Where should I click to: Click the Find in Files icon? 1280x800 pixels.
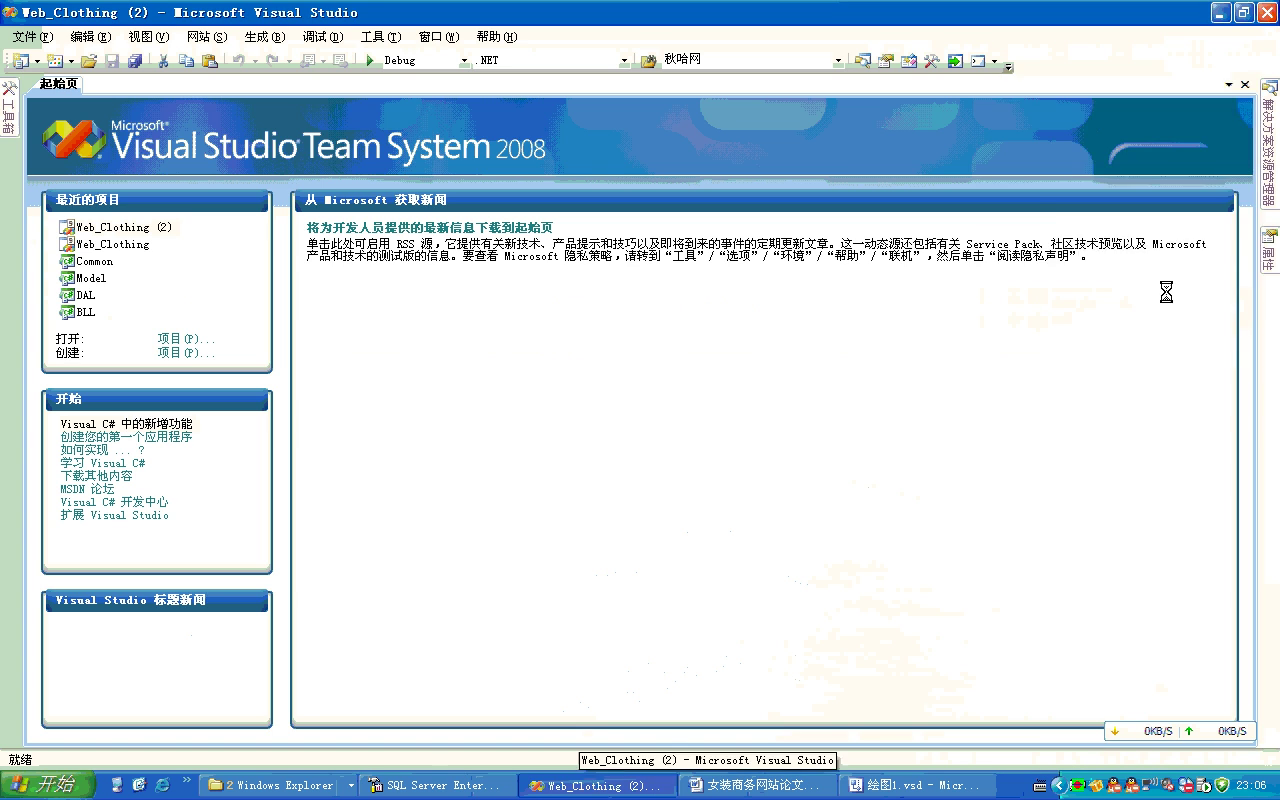tap(648, 61)
